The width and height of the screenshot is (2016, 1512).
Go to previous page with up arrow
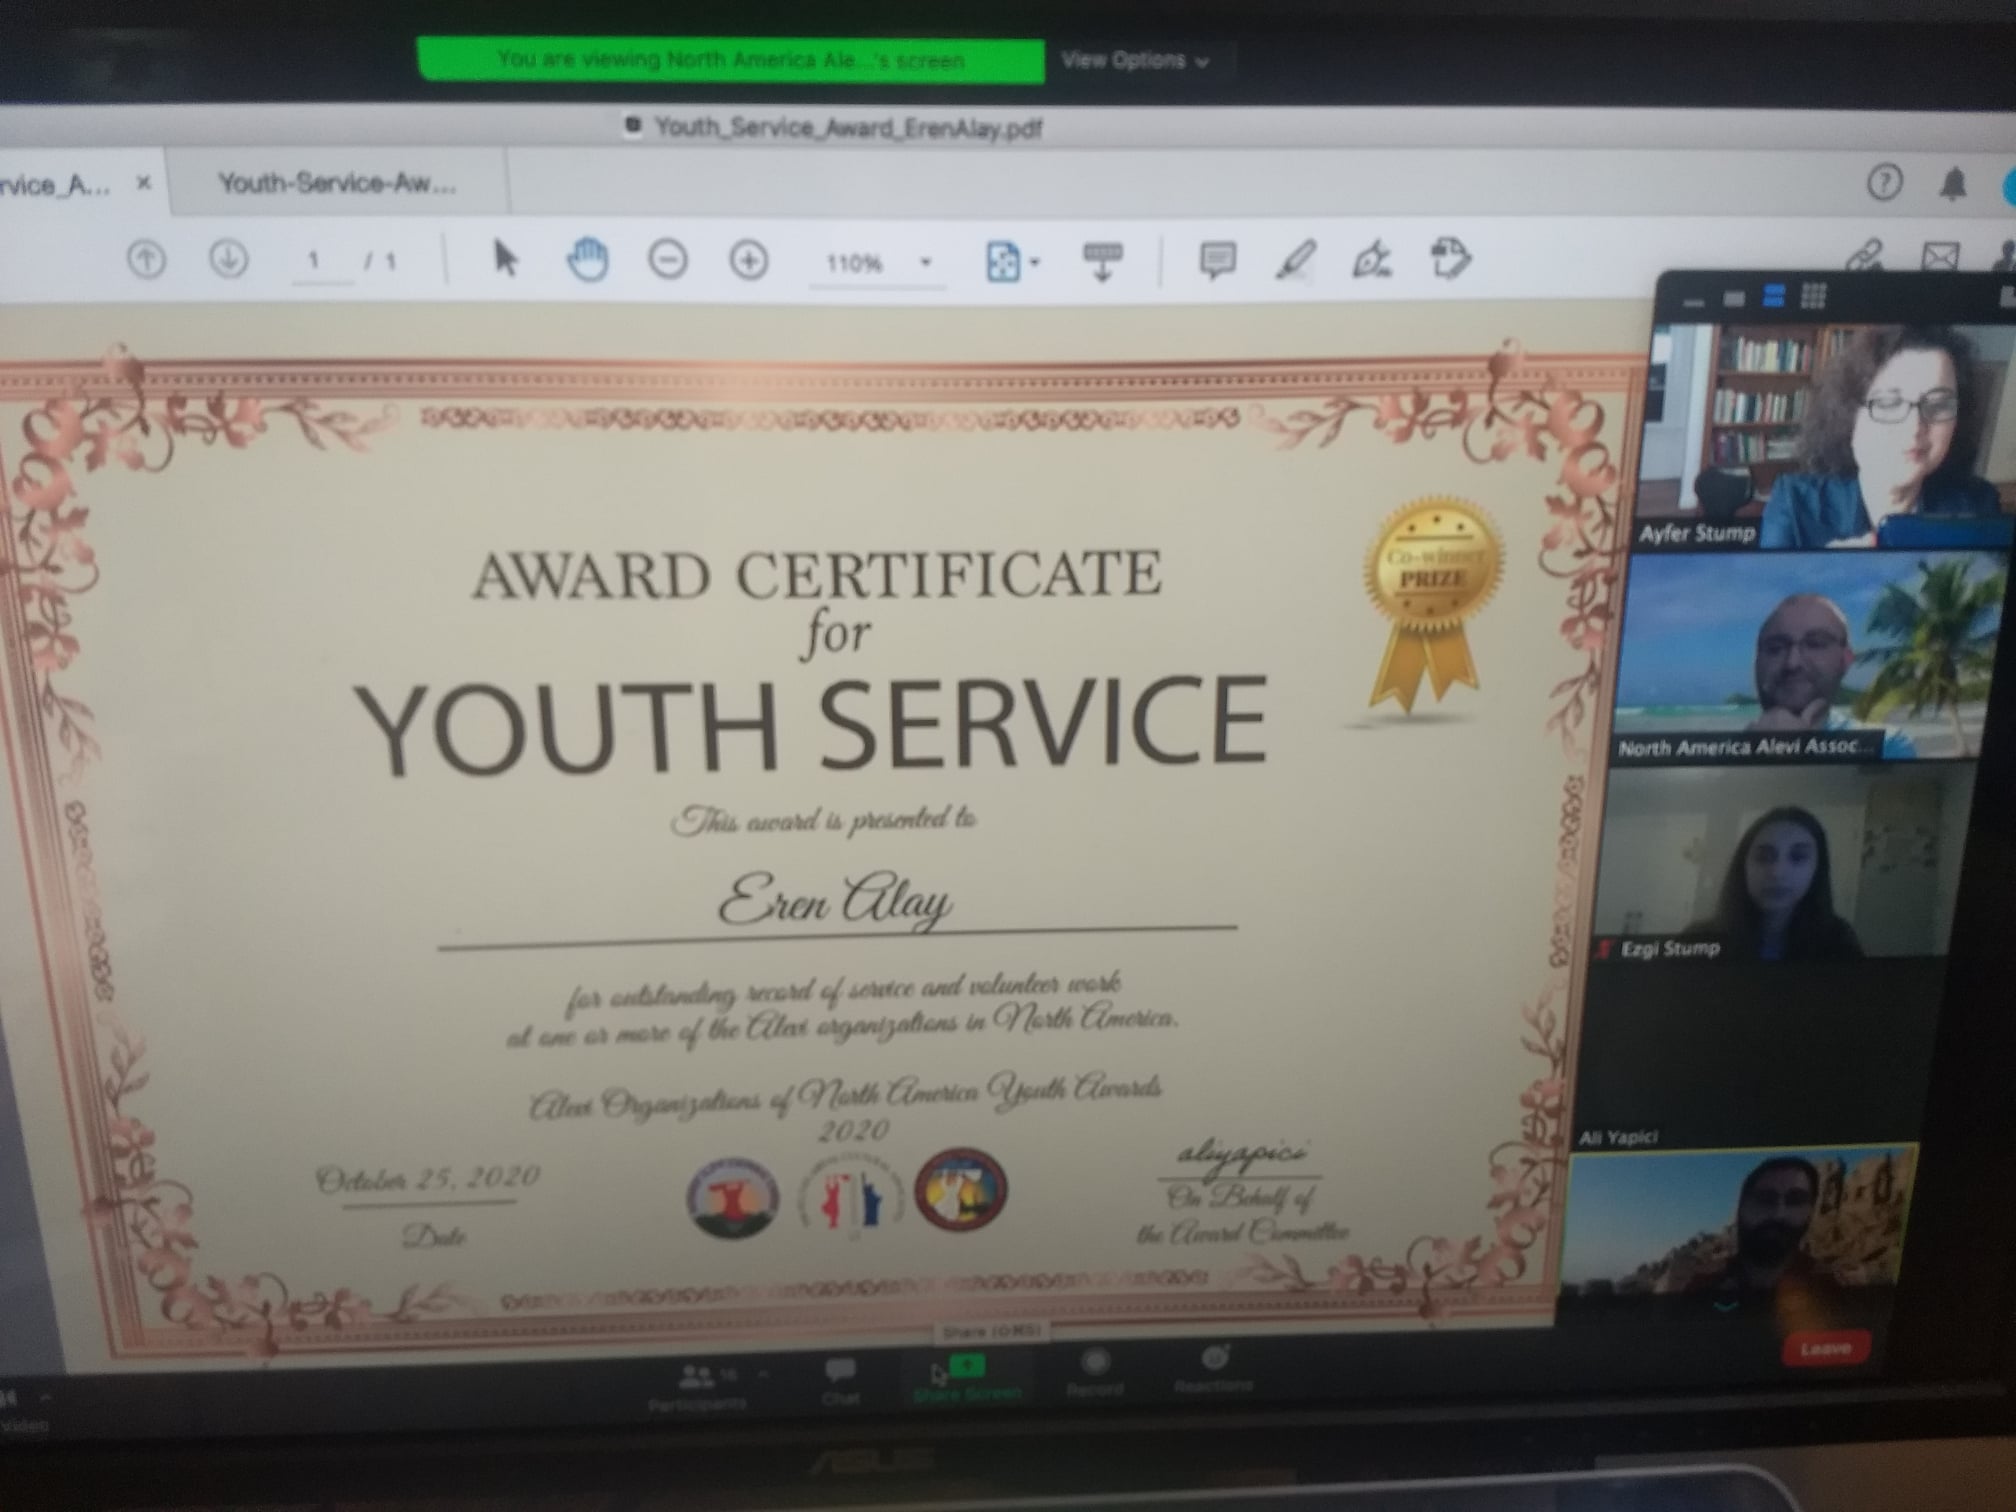147,260
